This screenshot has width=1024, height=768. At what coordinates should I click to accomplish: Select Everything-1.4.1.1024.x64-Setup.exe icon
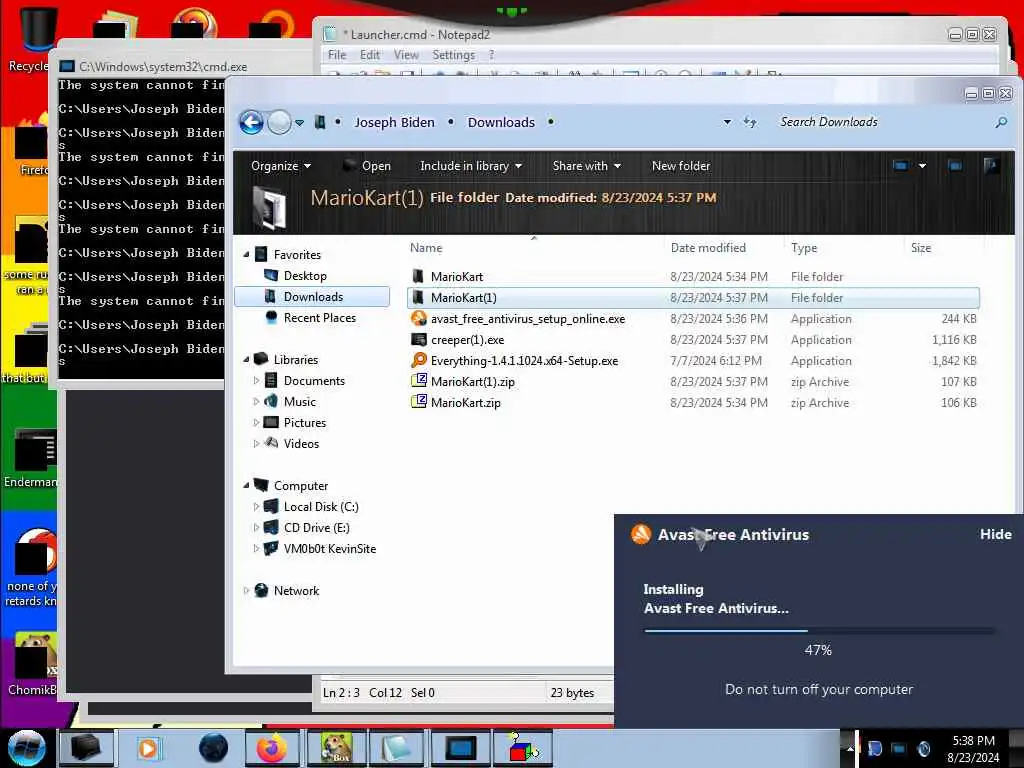pos(418,360)
